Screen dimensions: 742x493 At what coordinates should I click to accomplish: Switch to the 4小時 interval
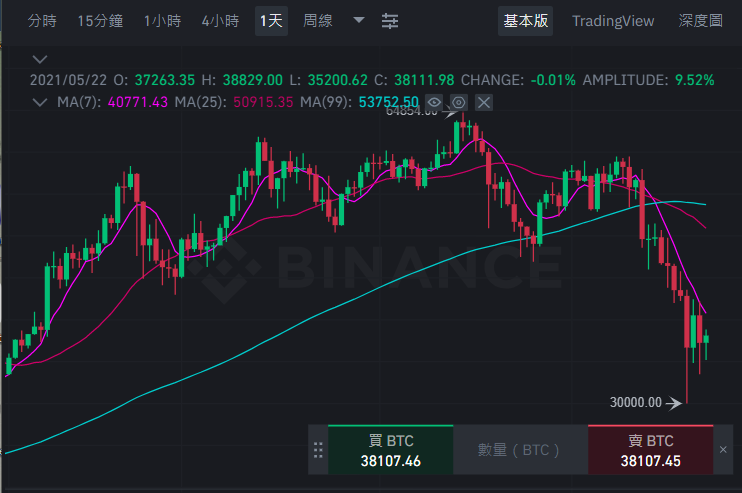coord(220,21)
